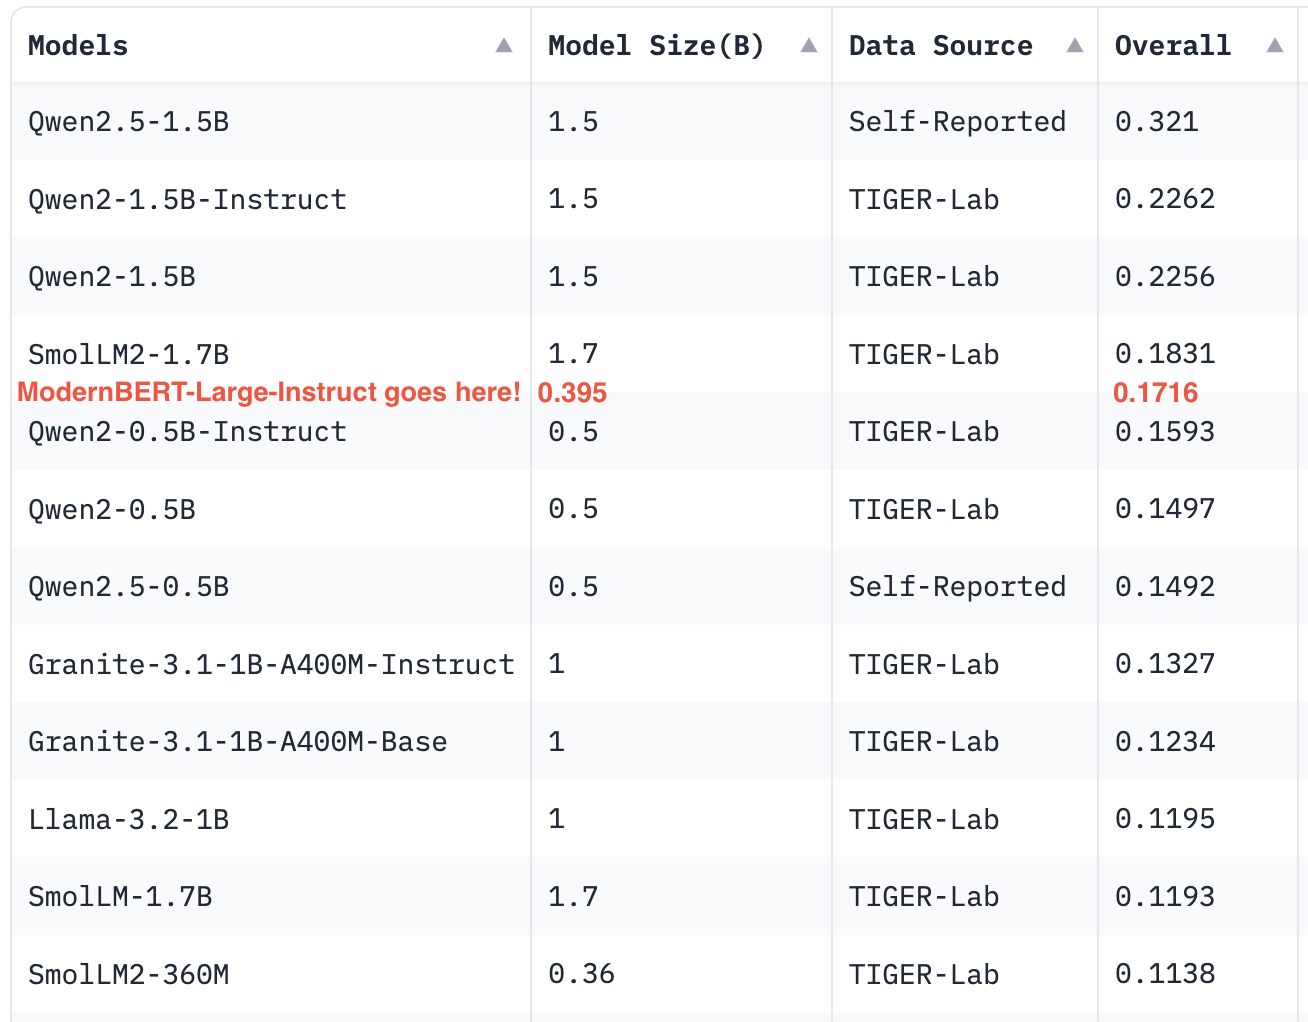Select Granite-3.1-1B-A400M-Instruct model name
The image size is (1308, 1022).
click(271, 665)
